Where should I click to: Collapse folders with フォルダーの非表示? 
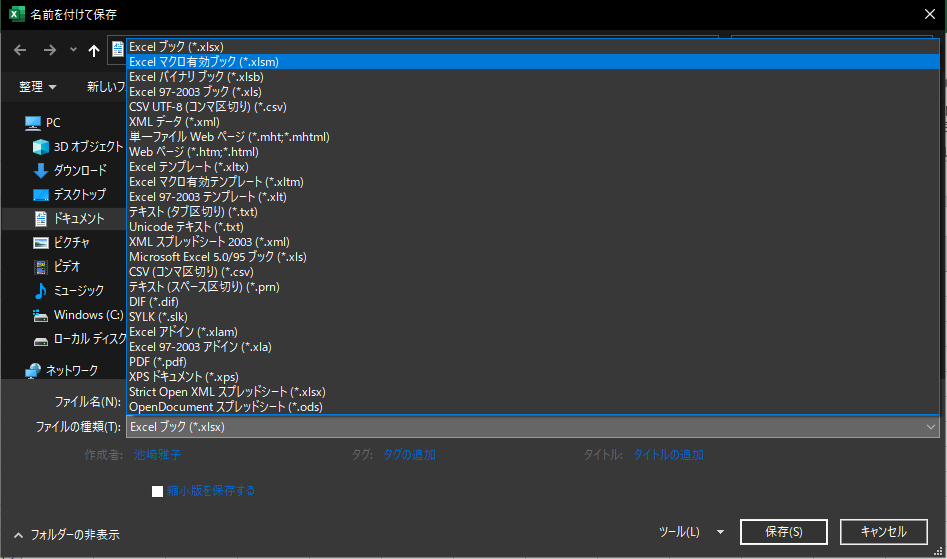[67, 535]
